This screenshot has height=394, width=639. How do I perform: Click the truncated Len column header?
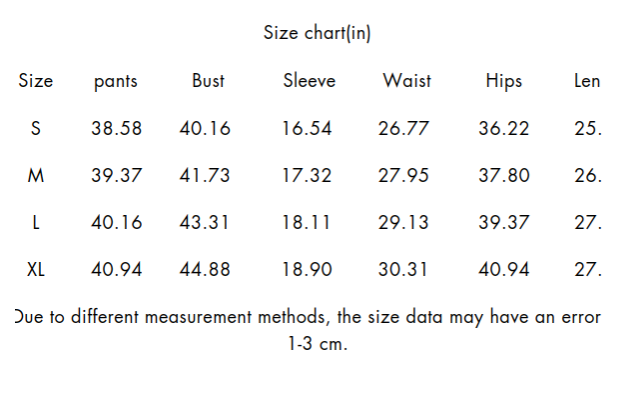[587, 81]
